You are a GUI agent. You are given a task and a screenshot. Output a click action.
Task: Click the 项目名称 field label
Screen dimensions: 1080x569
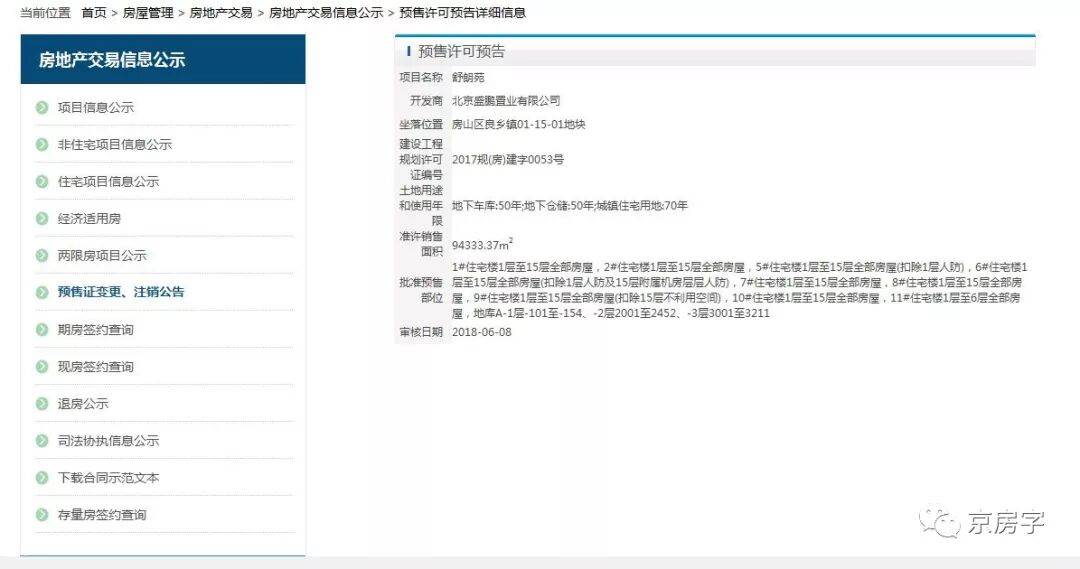point(421,78)
